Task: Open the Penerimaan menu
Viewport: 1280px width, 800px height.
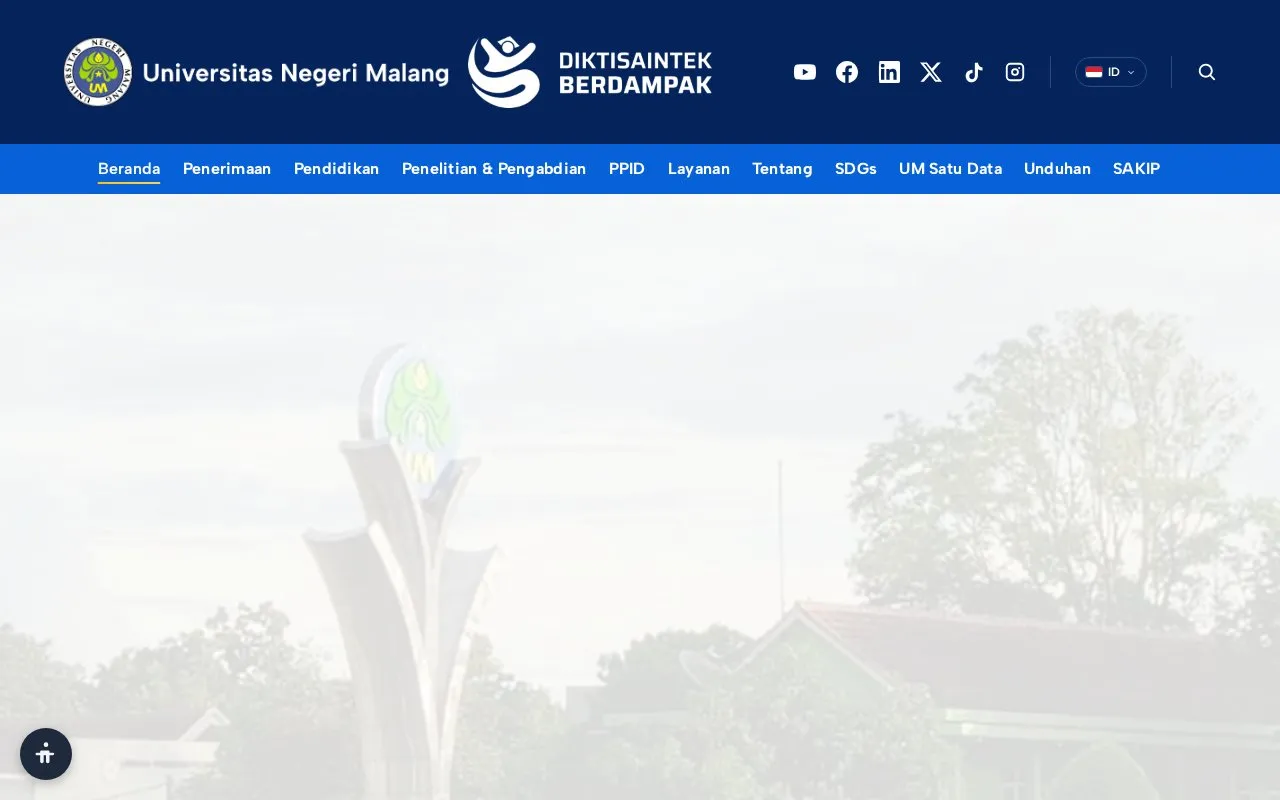Action: (227, 169)
